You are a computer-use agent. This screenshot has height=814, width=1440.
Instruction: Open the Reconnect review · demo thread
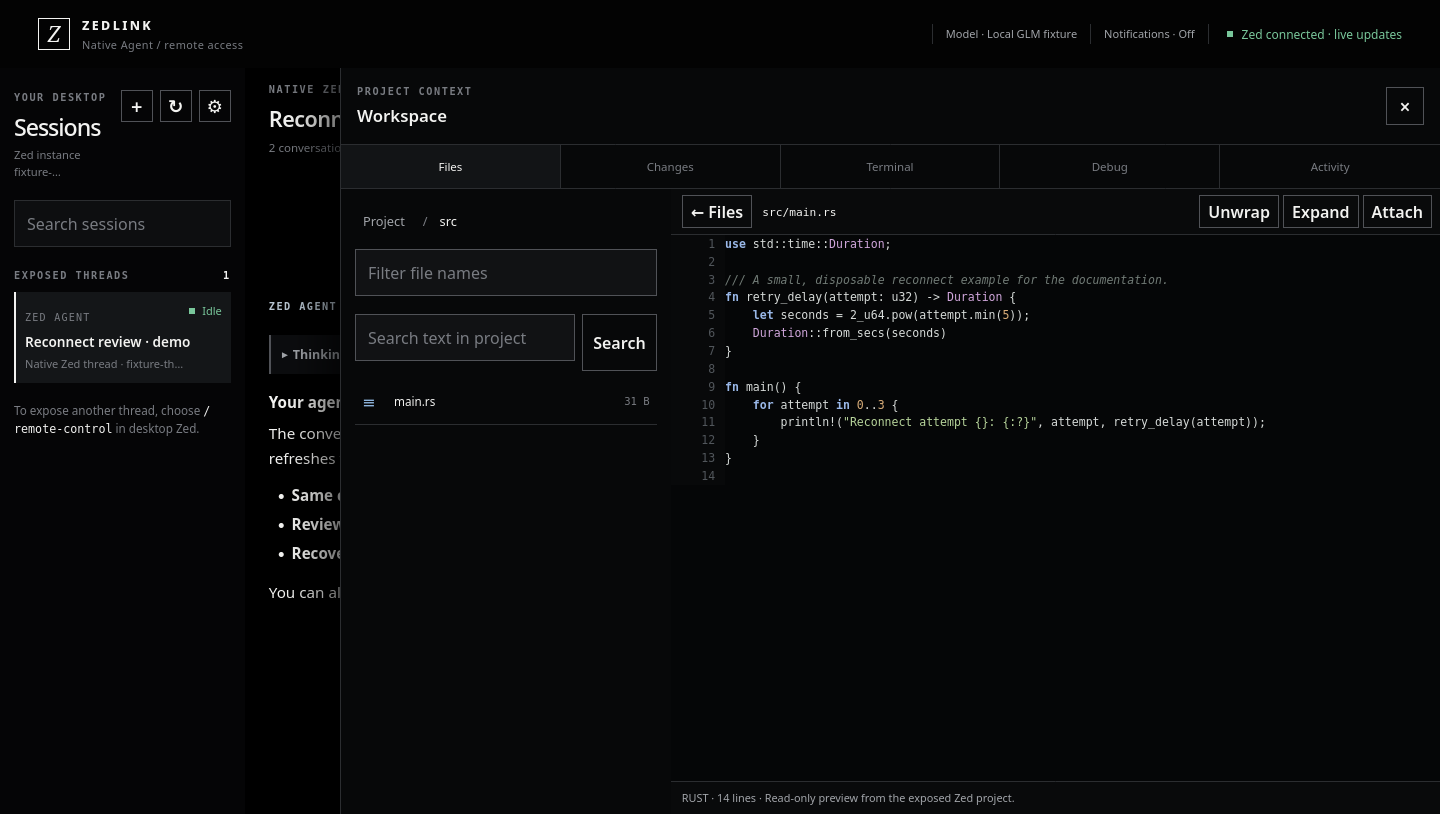tap(123, 338)
